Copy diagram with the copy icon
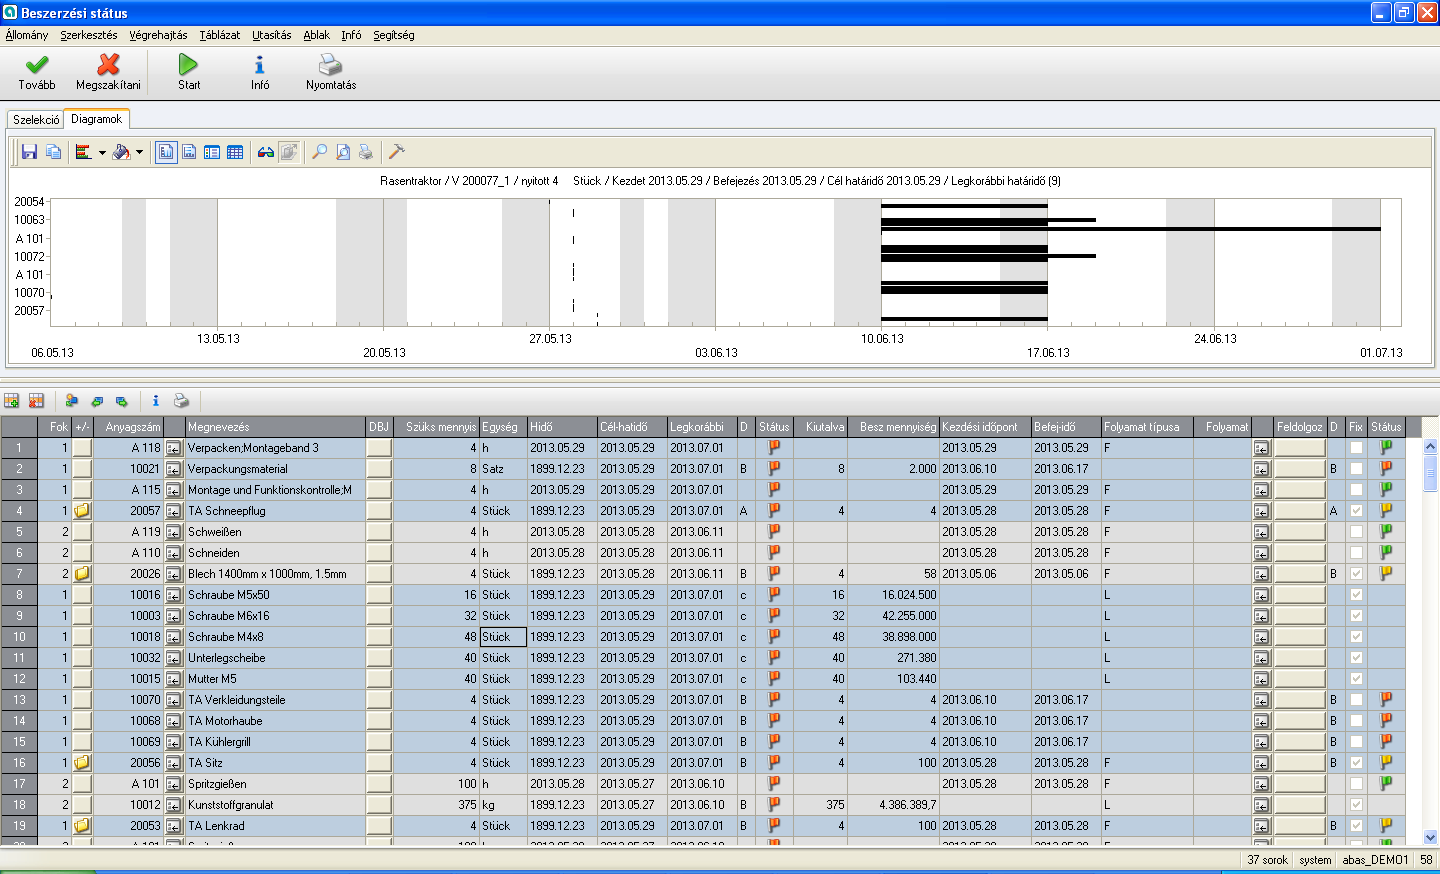The image size is (1440, 874). 53,152
